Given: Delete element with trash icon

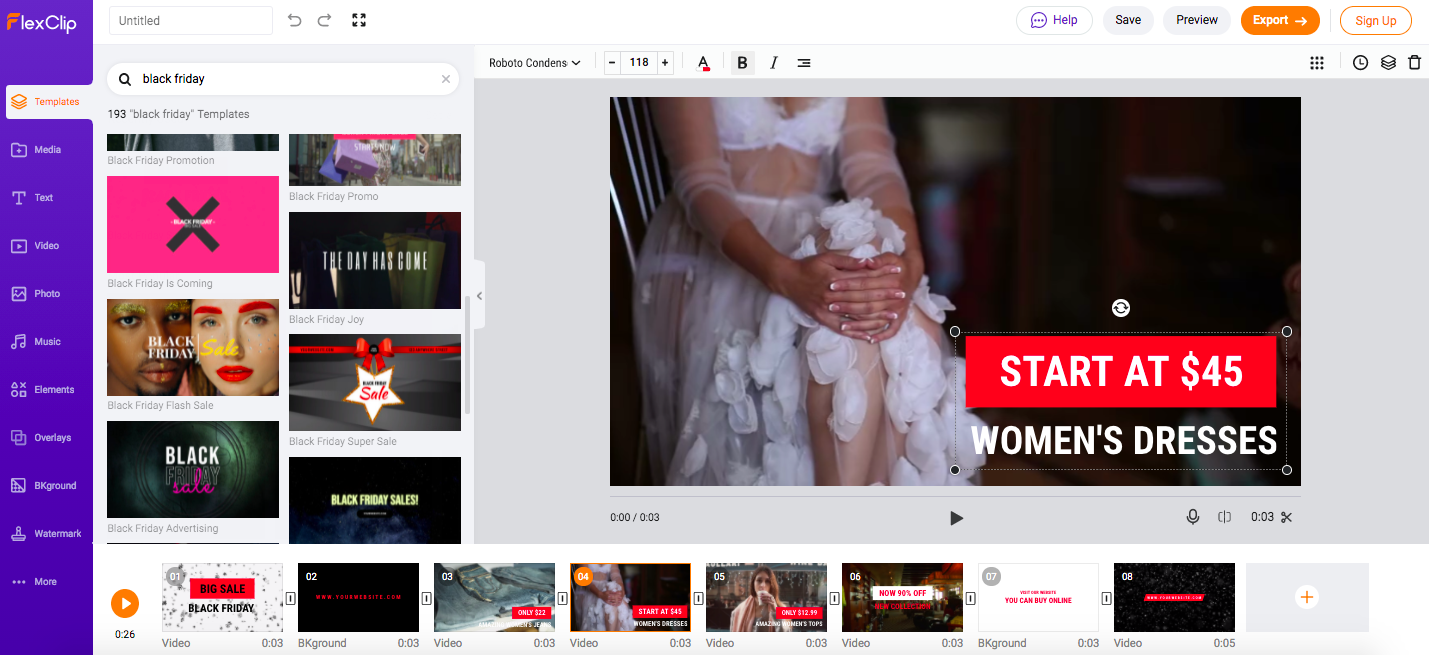Looking at the screenshot, I should coord(1414,62).
